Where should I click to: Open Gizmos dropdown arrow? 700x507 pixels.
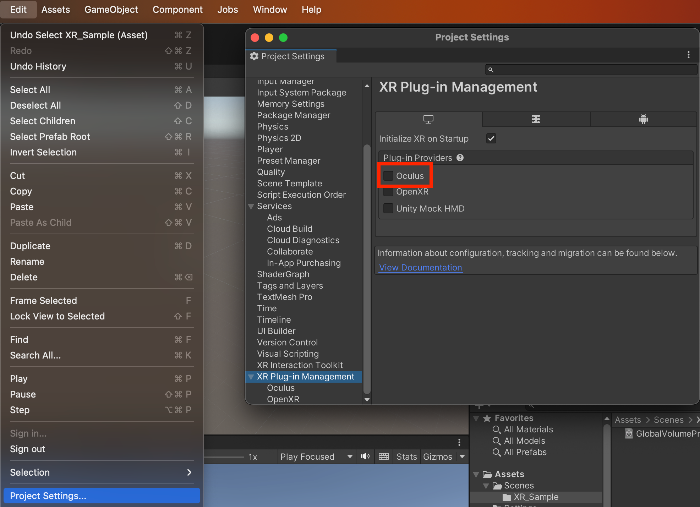point(462,457)
